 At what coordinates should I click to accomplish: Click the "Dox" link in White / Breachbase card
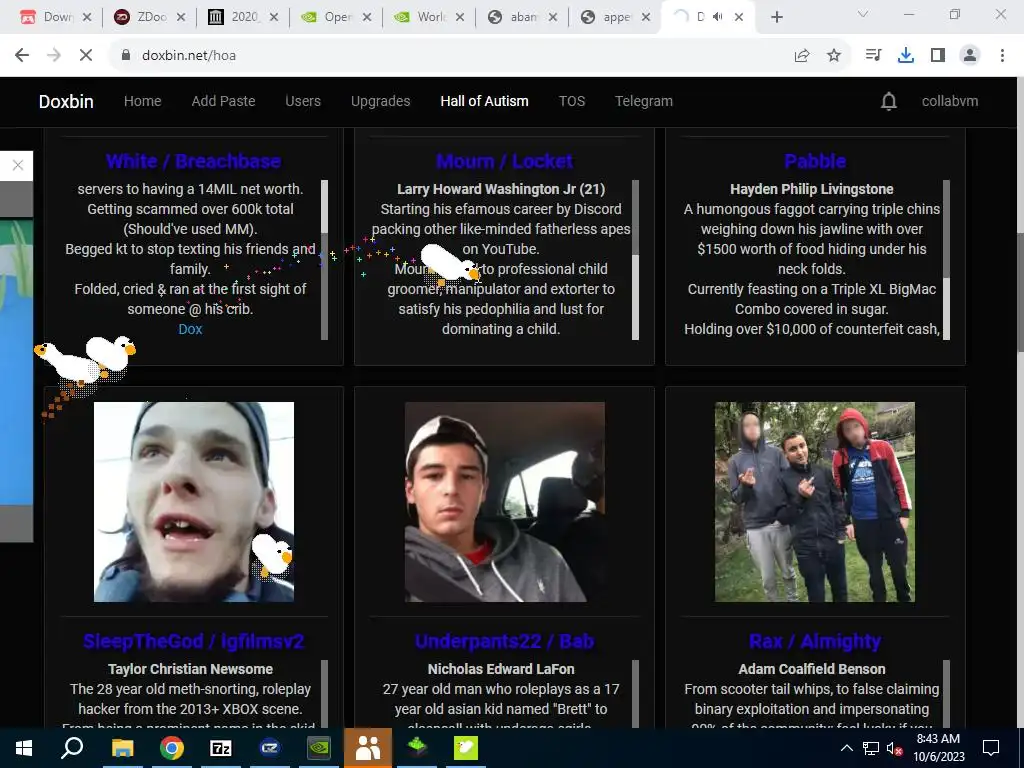point(190,329)
